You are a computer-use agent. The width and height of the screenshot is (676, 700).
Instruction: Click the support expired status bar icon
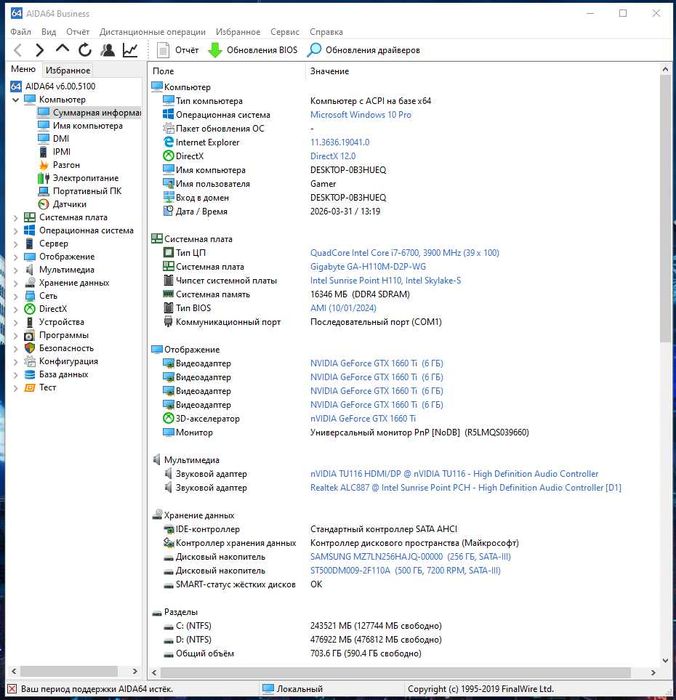(13, 689)
